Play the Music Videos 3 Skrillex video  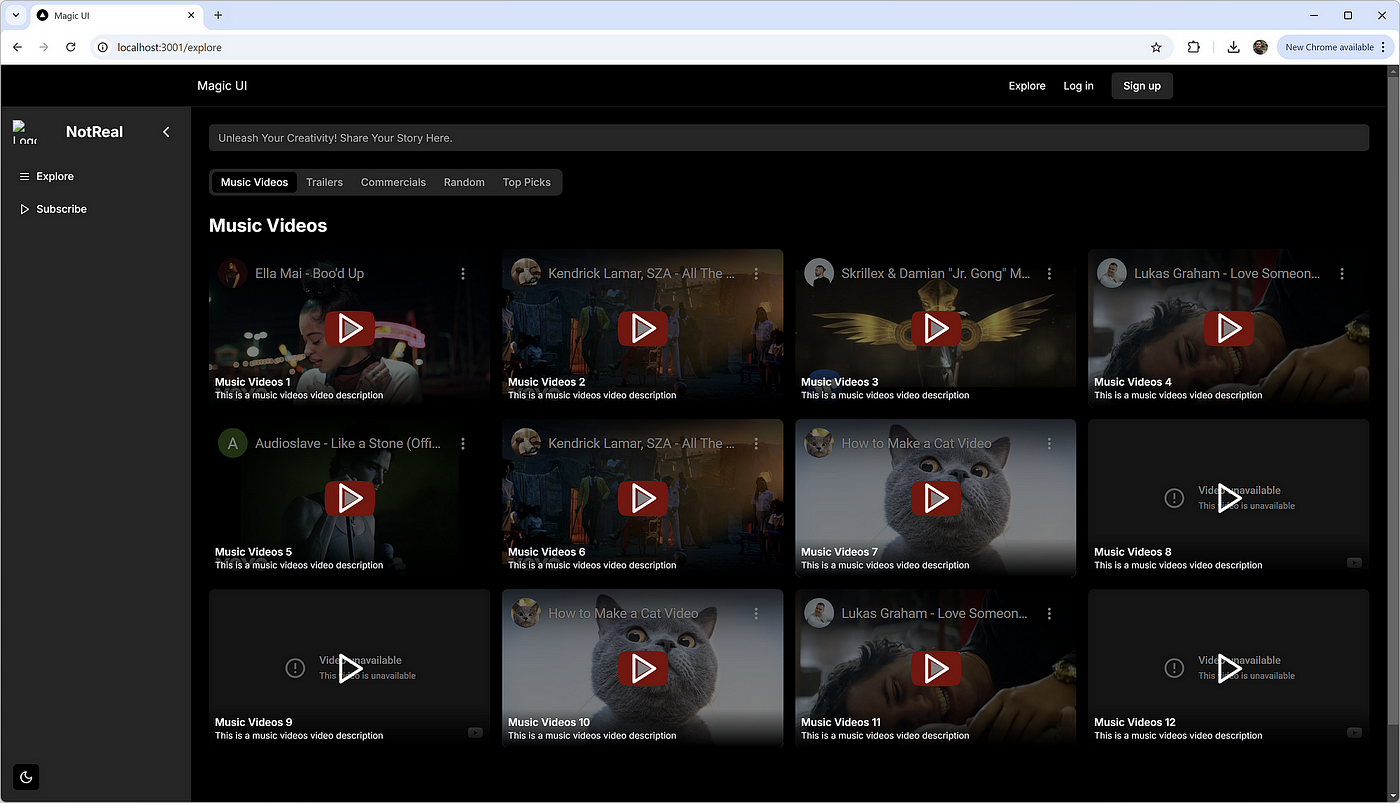click(936, 328)
